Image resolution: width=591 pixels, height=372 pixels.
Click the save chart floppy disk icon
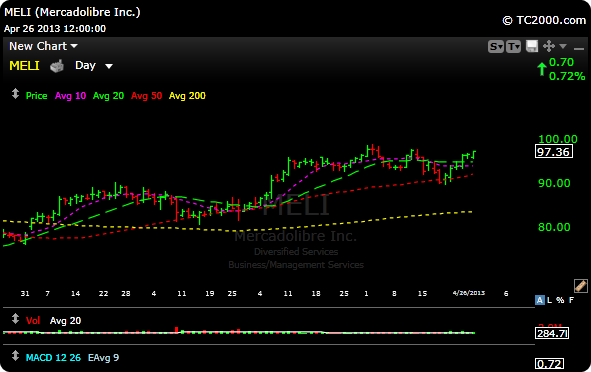click(x=532, y=46)
